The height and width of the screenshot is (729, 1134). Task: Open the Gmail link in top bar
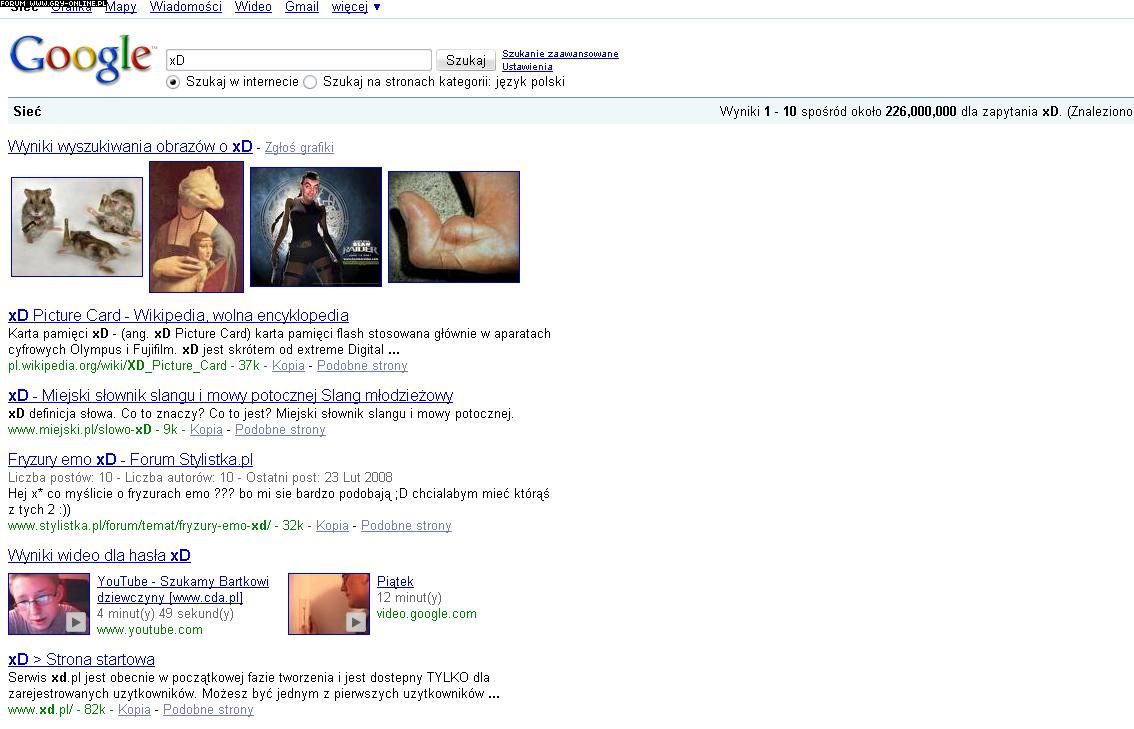pyautogui.click(x=302, y=7)
